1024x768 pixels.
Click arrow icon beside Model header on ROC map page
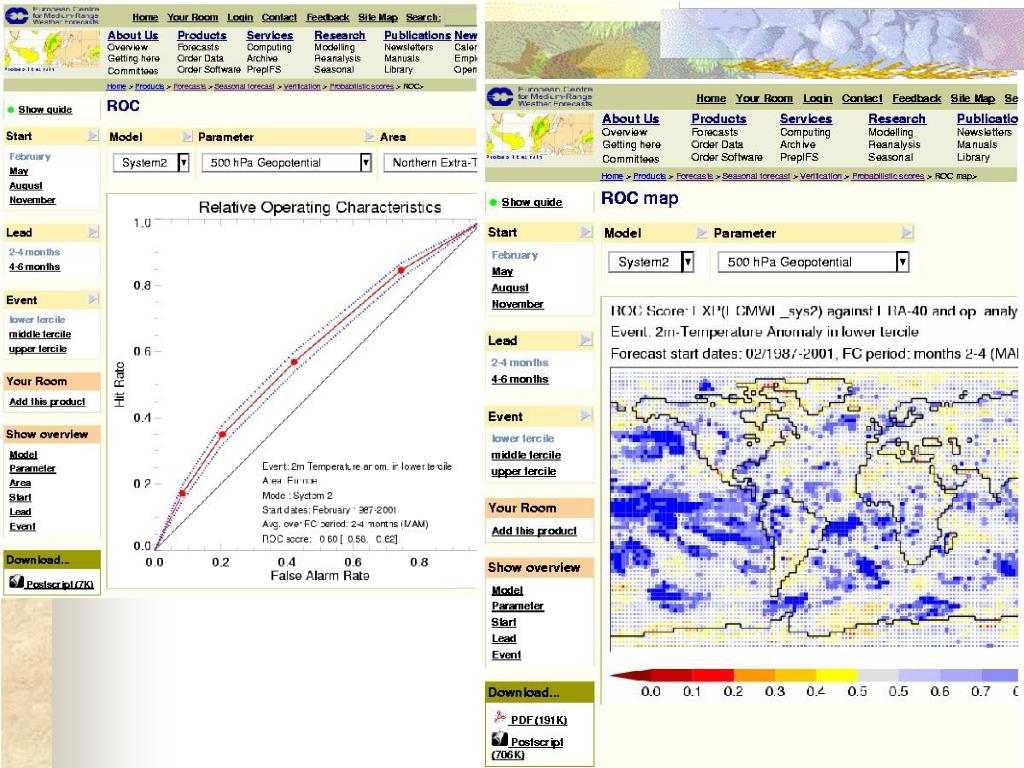pos(701,232)
